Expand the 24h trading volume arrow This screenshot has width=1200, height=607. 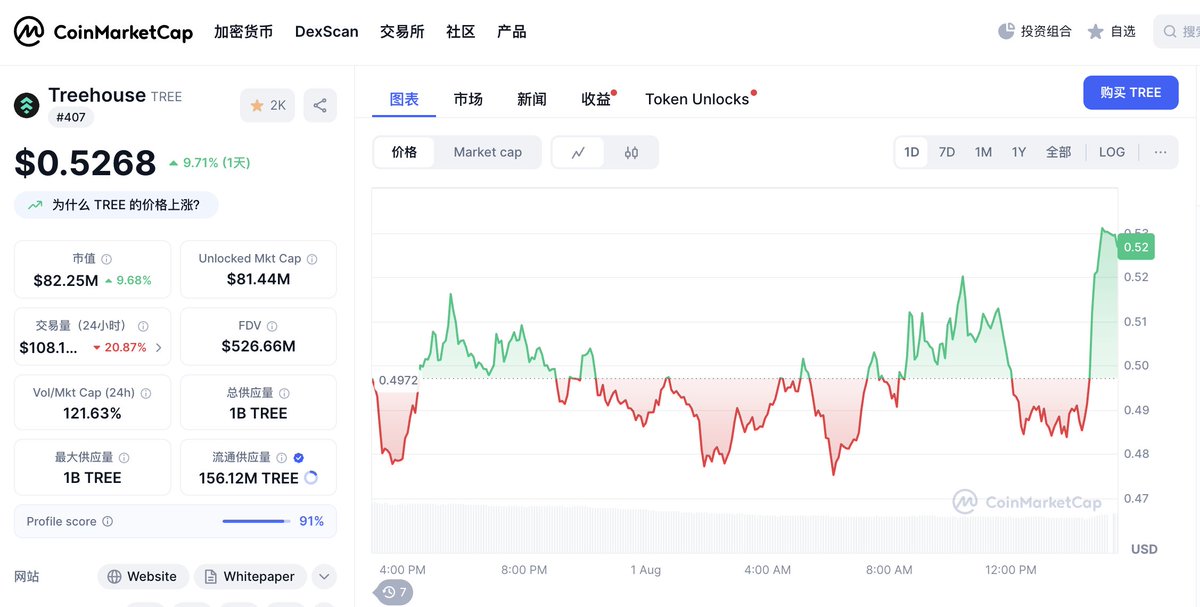[158, 348]
